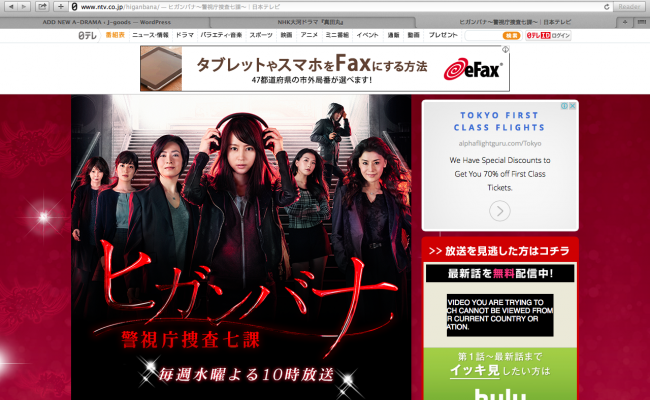Viewport: 650px width, 400px height.
Task: Go forward with Safari's forward arrow
Action: coord(24,7)
